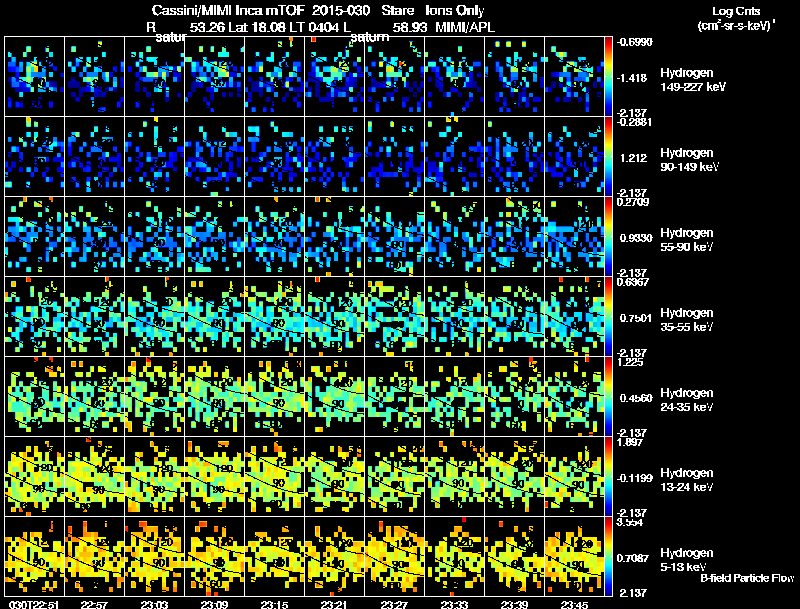
Task: Click the 'Log Cnts' scale heading
Action: pyautogui.click(x=736, y=11)
